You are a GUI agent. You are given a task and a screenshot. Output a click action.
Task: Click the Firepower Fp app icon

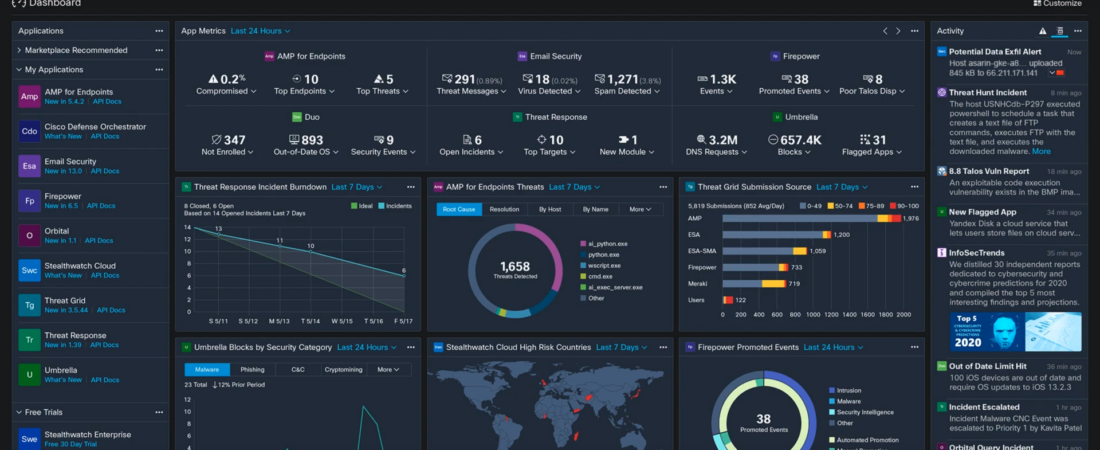point(29,201)
